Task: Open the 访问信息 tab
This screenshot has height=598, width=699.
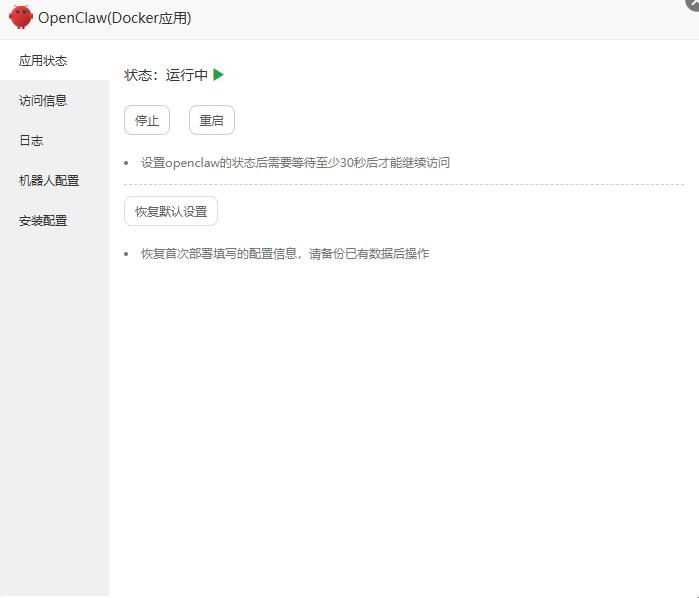Action: (x=43, y=101)
